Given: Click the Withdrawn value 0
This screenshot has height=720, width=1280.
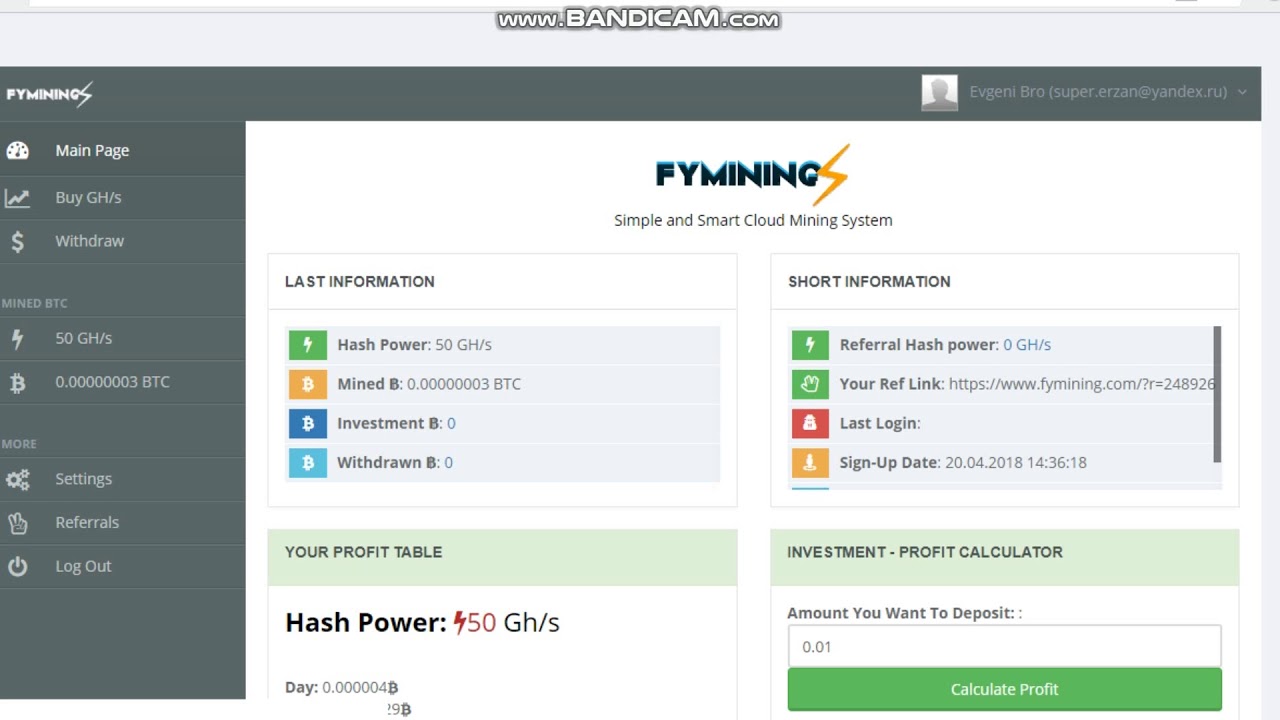Looking at the screenshot, I should 448,463.
